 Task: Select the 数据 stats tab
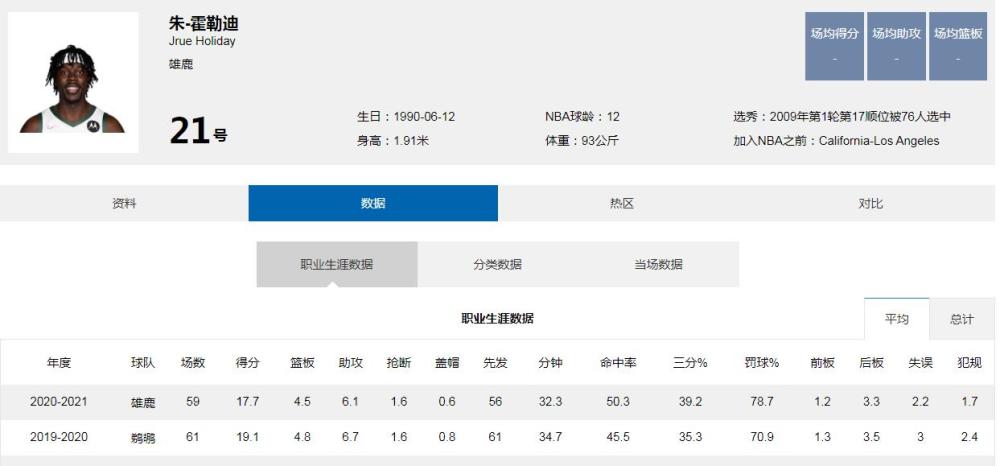pyautogui.click(x=373, y=203)
